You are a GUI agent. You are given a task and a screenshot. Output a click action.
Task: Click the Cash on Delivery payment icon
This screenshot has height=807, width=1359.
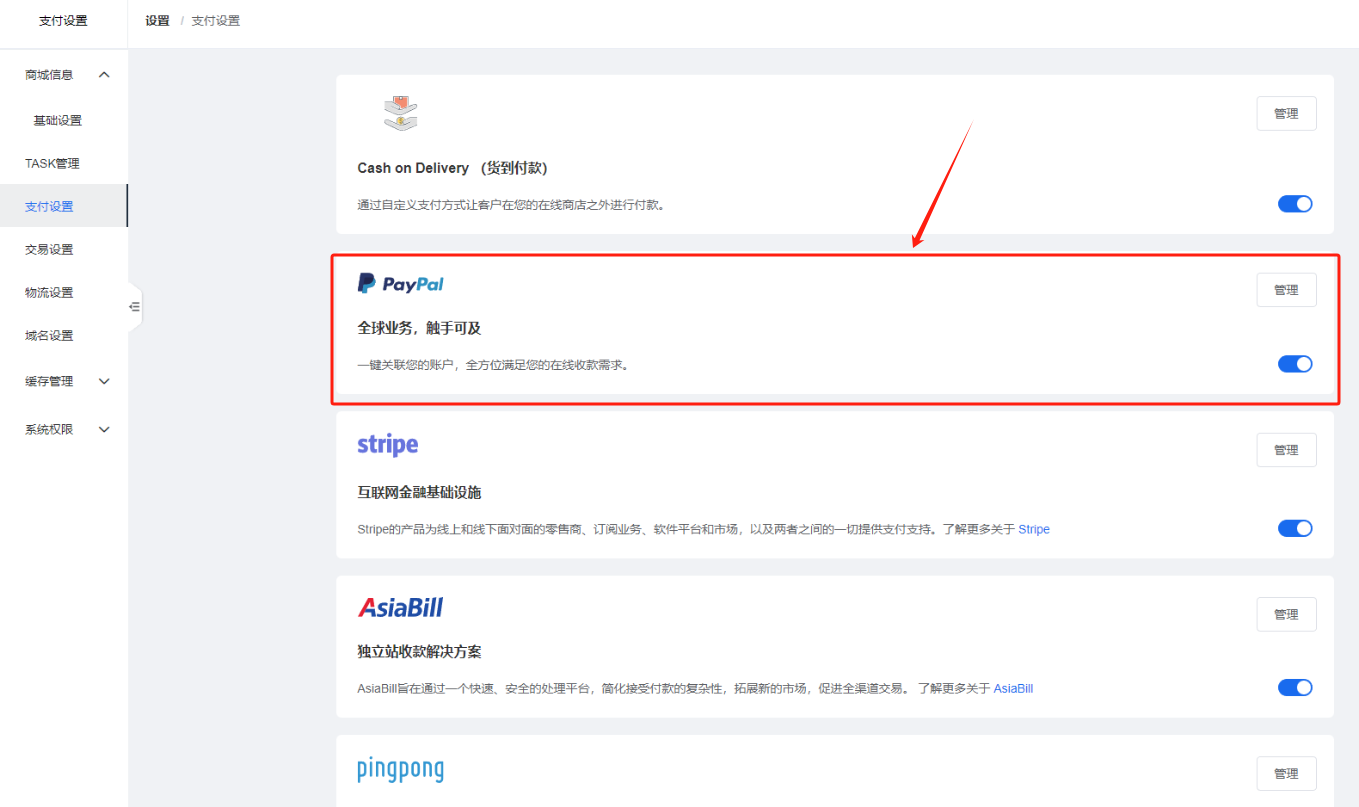click(x=400, y=113)
